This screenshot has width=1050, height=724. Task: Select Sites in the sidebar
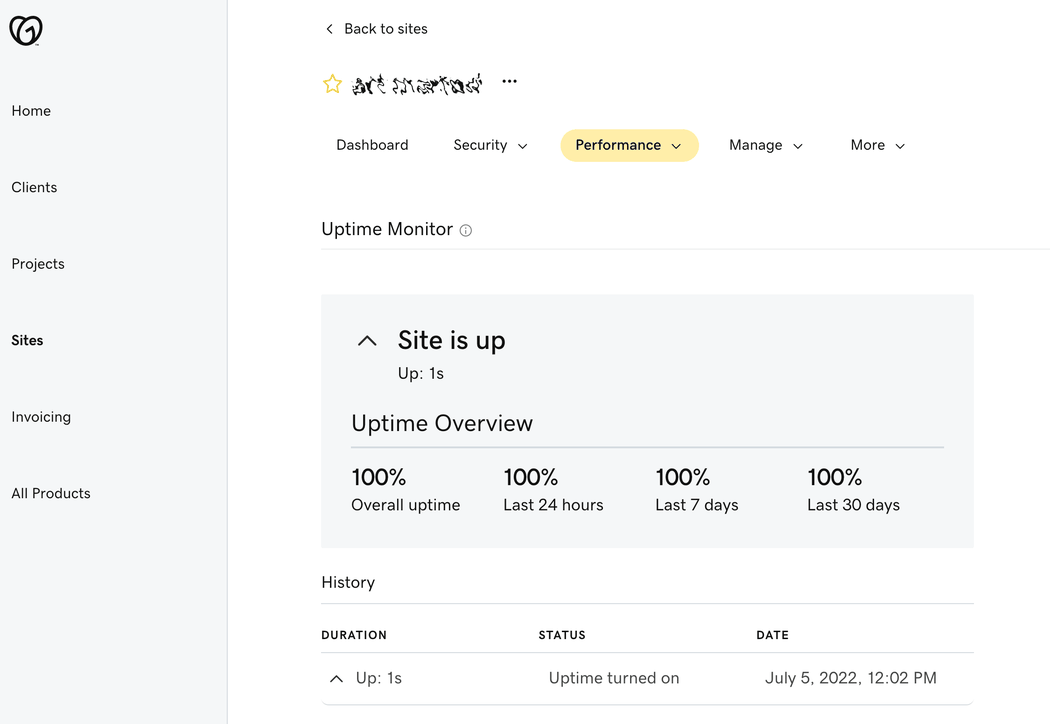coord(27,340)
